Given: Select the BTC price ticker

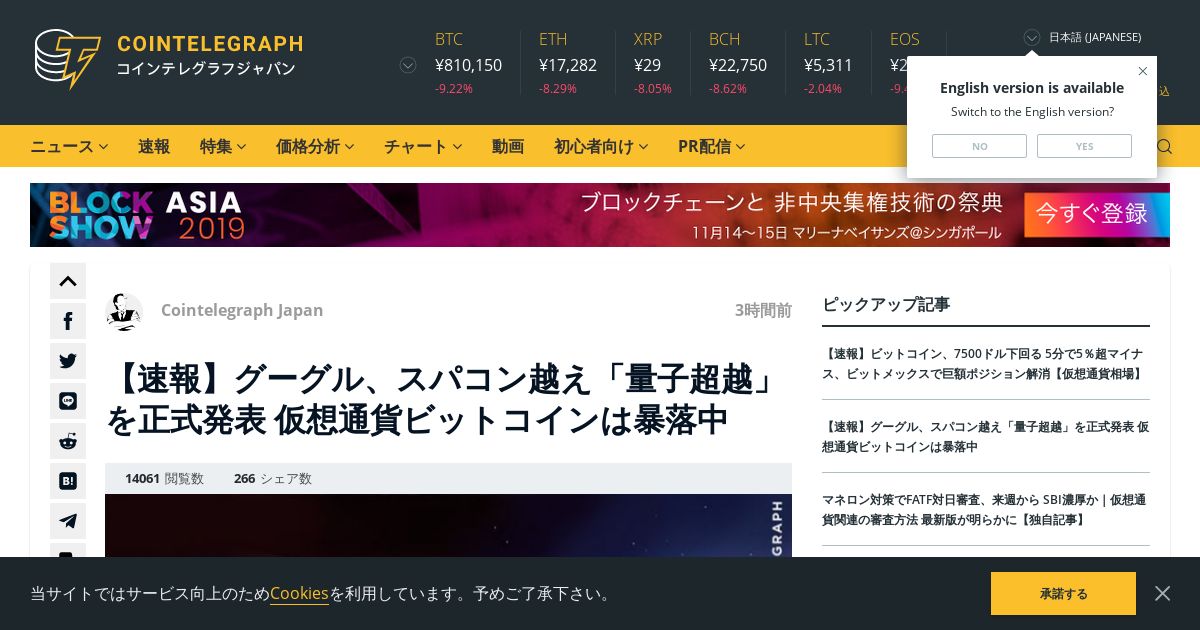Looking at the screenshot, I should coord(468,62).
